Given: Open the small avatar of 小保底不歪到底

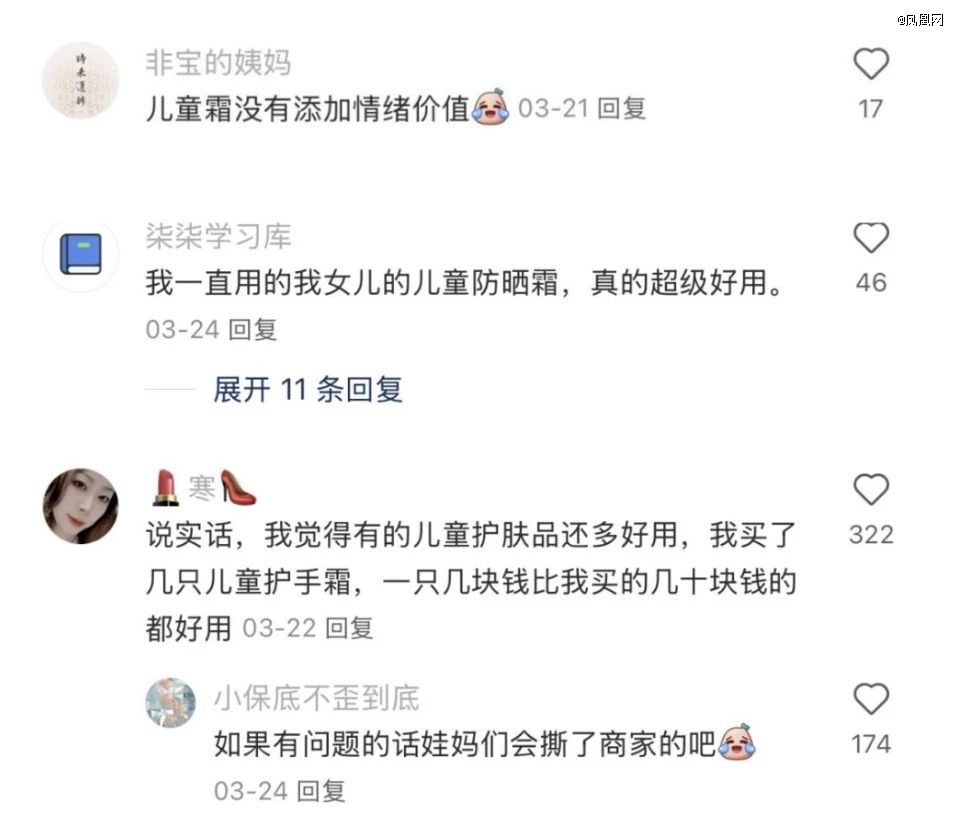Looking at the screenshot, I should [x=171, y=702].
